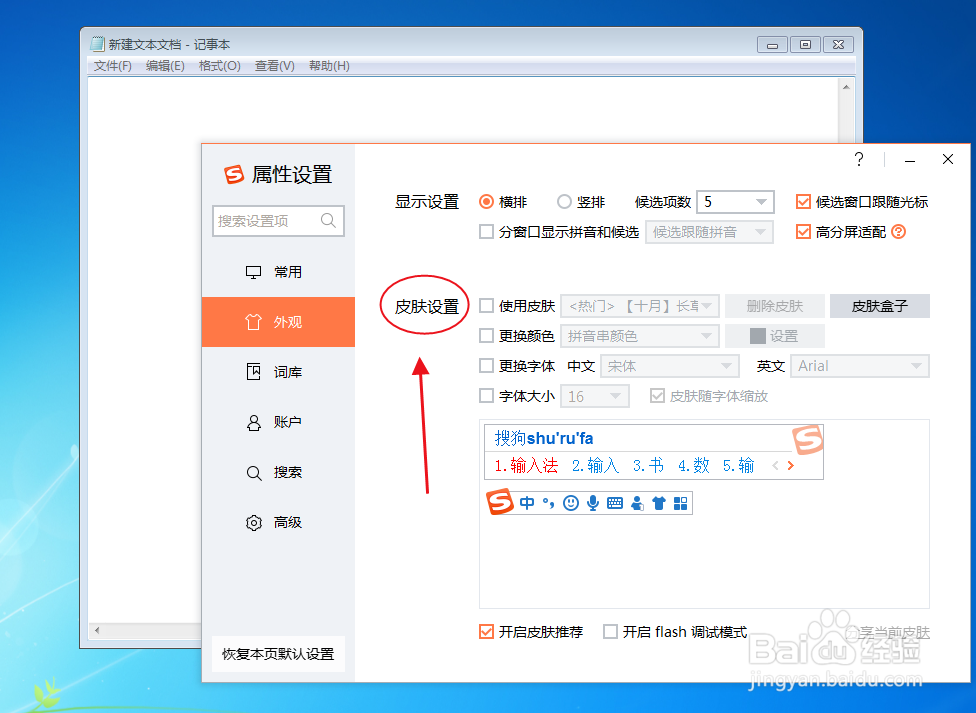
Task: Click 恢复本页默认设置 button
Action: (278, 654)
